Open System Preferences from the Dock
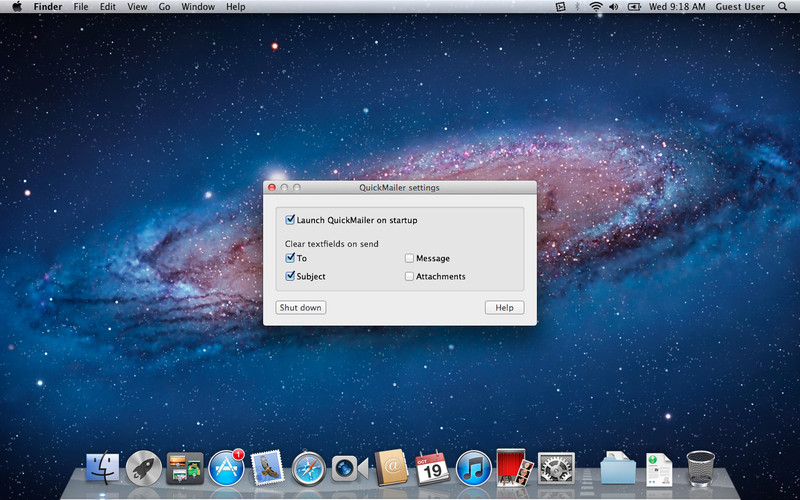This screenshot has height=500, width=800. [x=555, y=468]
